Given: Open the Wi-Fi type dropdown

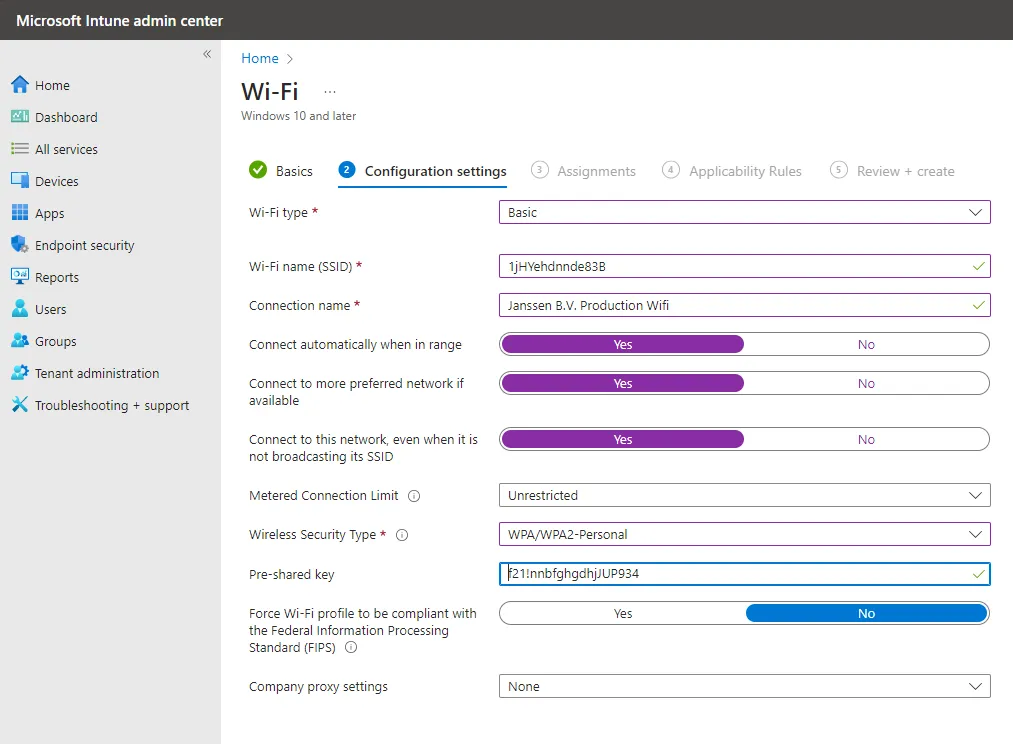Looking at the screenshot, I should 744,212.
